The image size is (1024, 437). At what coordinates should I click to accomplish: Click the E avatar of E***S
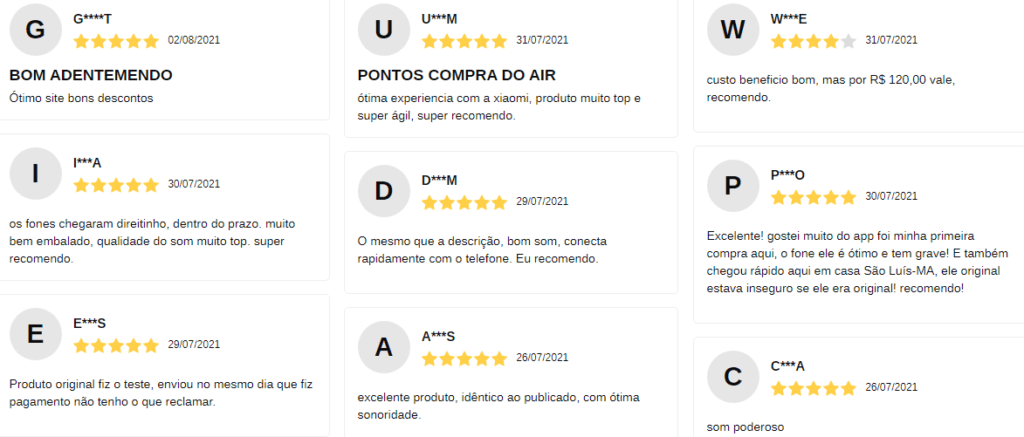(35, 334)
